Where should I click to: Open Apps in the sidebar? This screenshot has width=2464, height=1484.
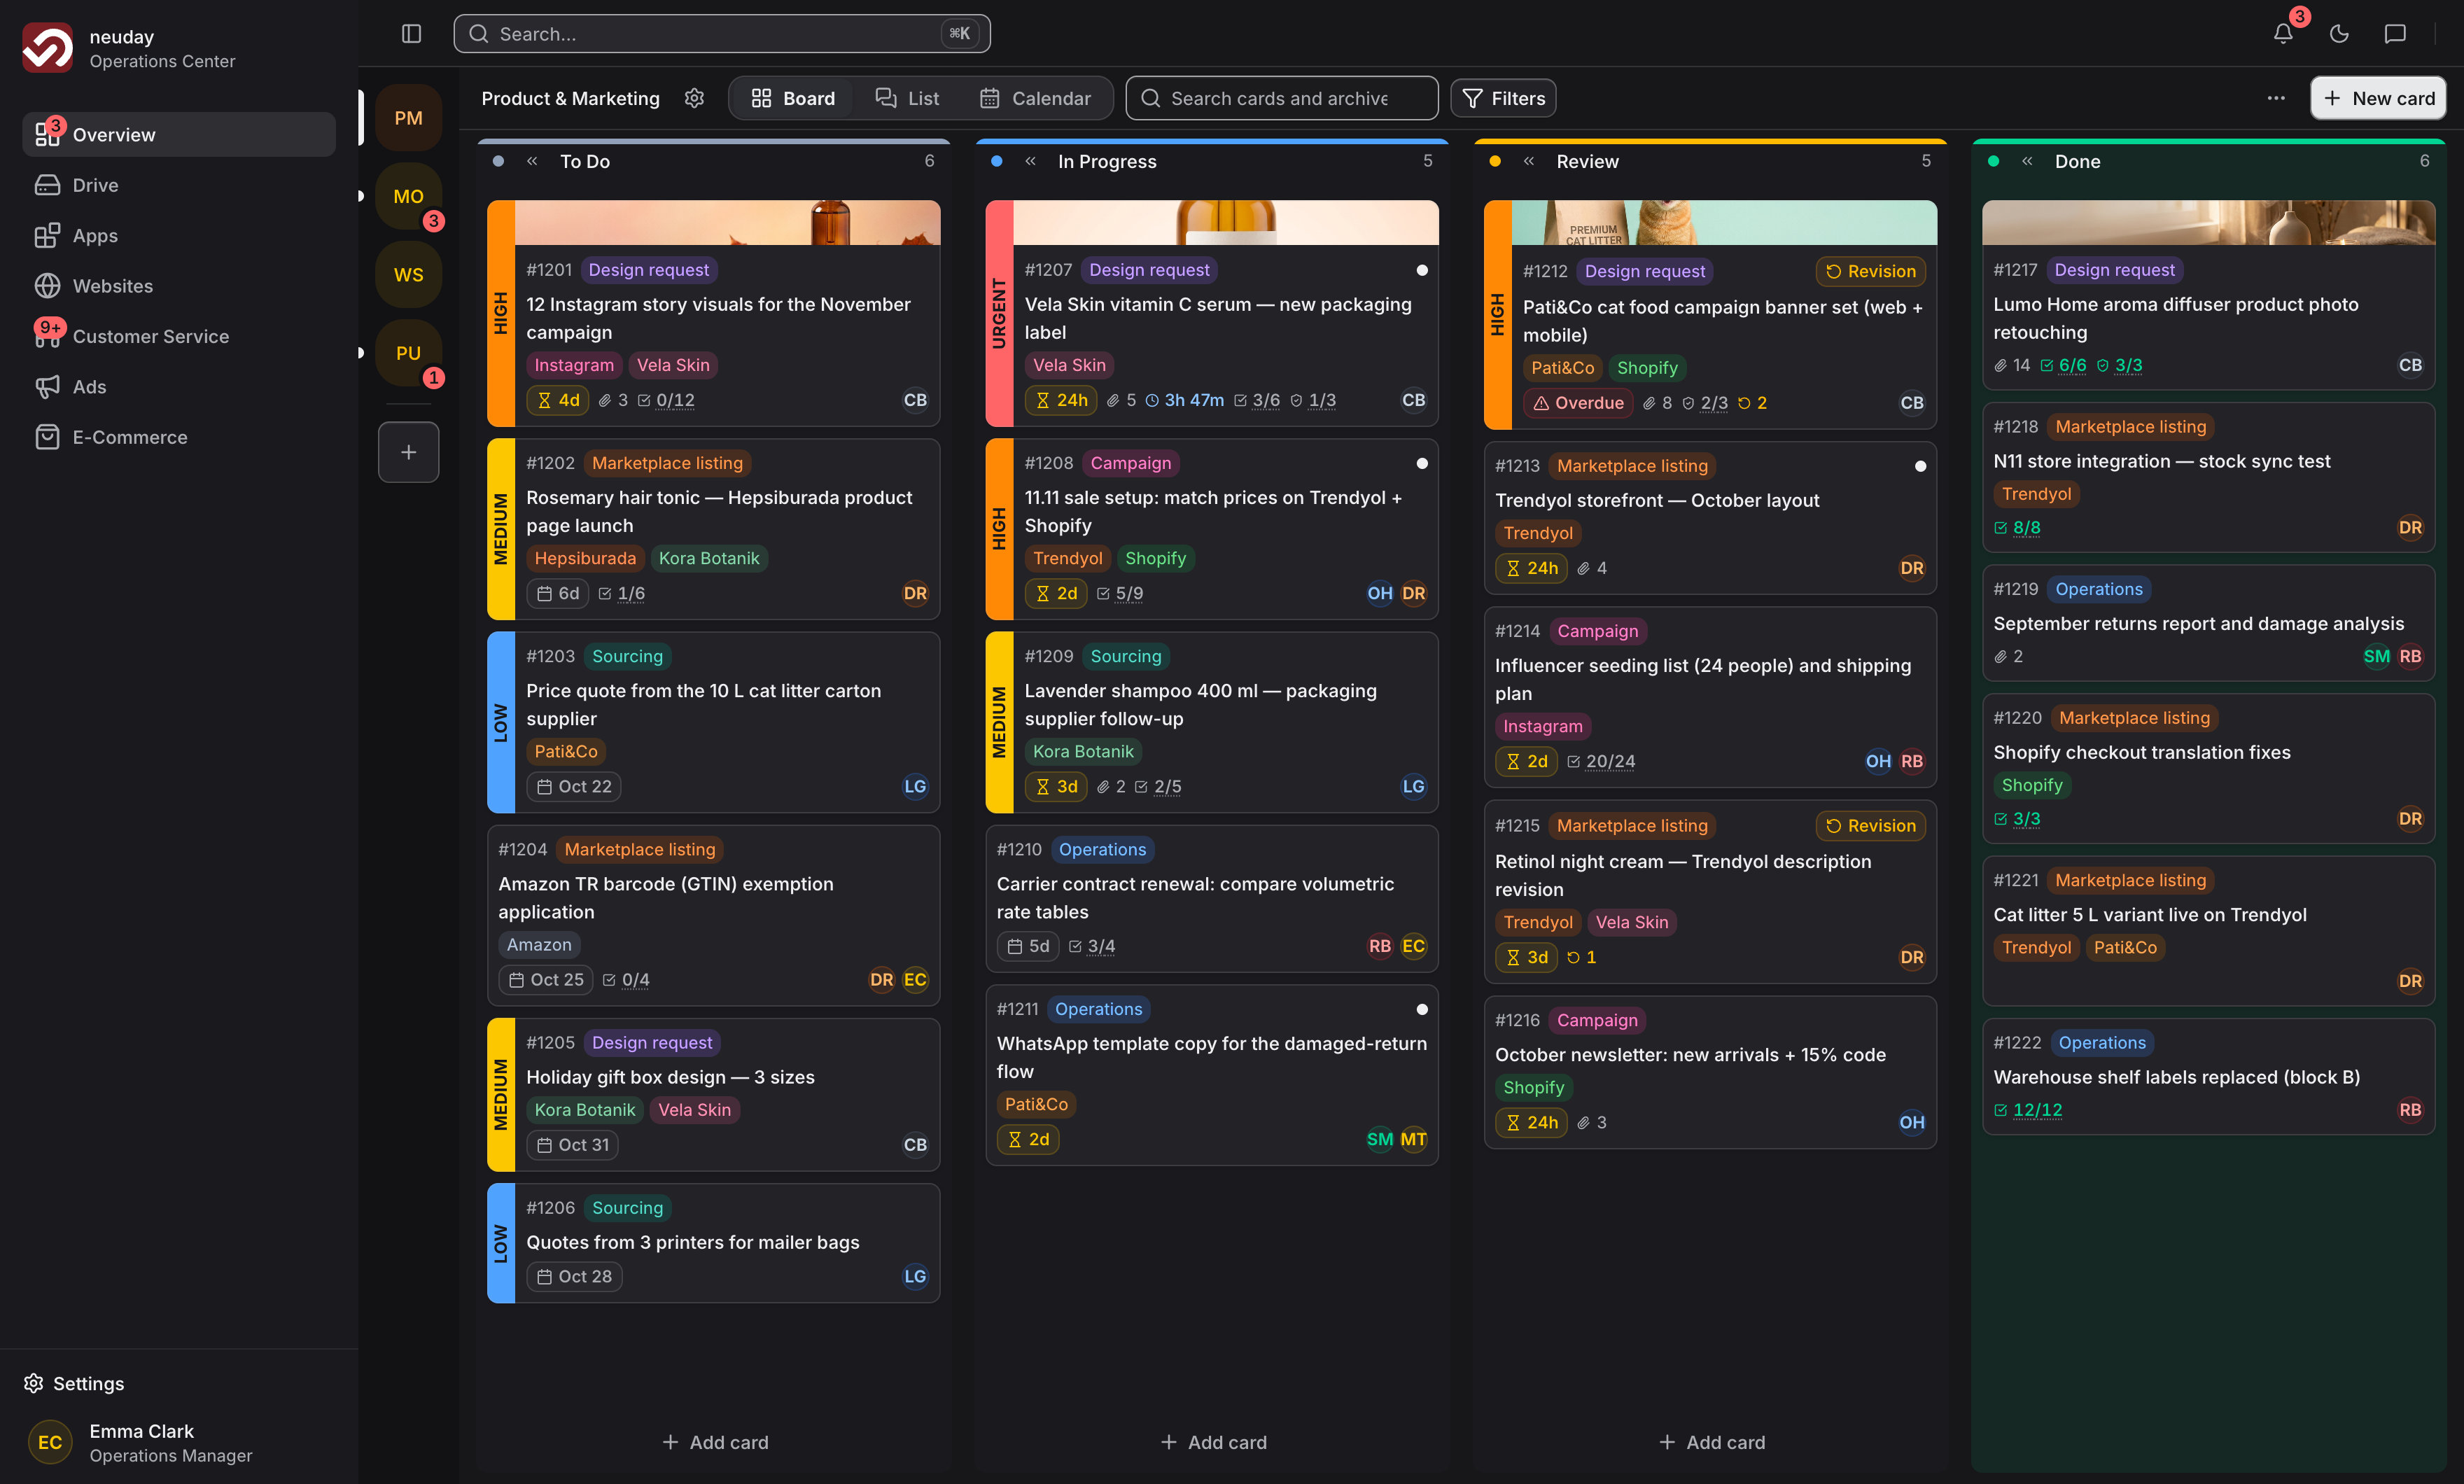[x=179, y=235]
